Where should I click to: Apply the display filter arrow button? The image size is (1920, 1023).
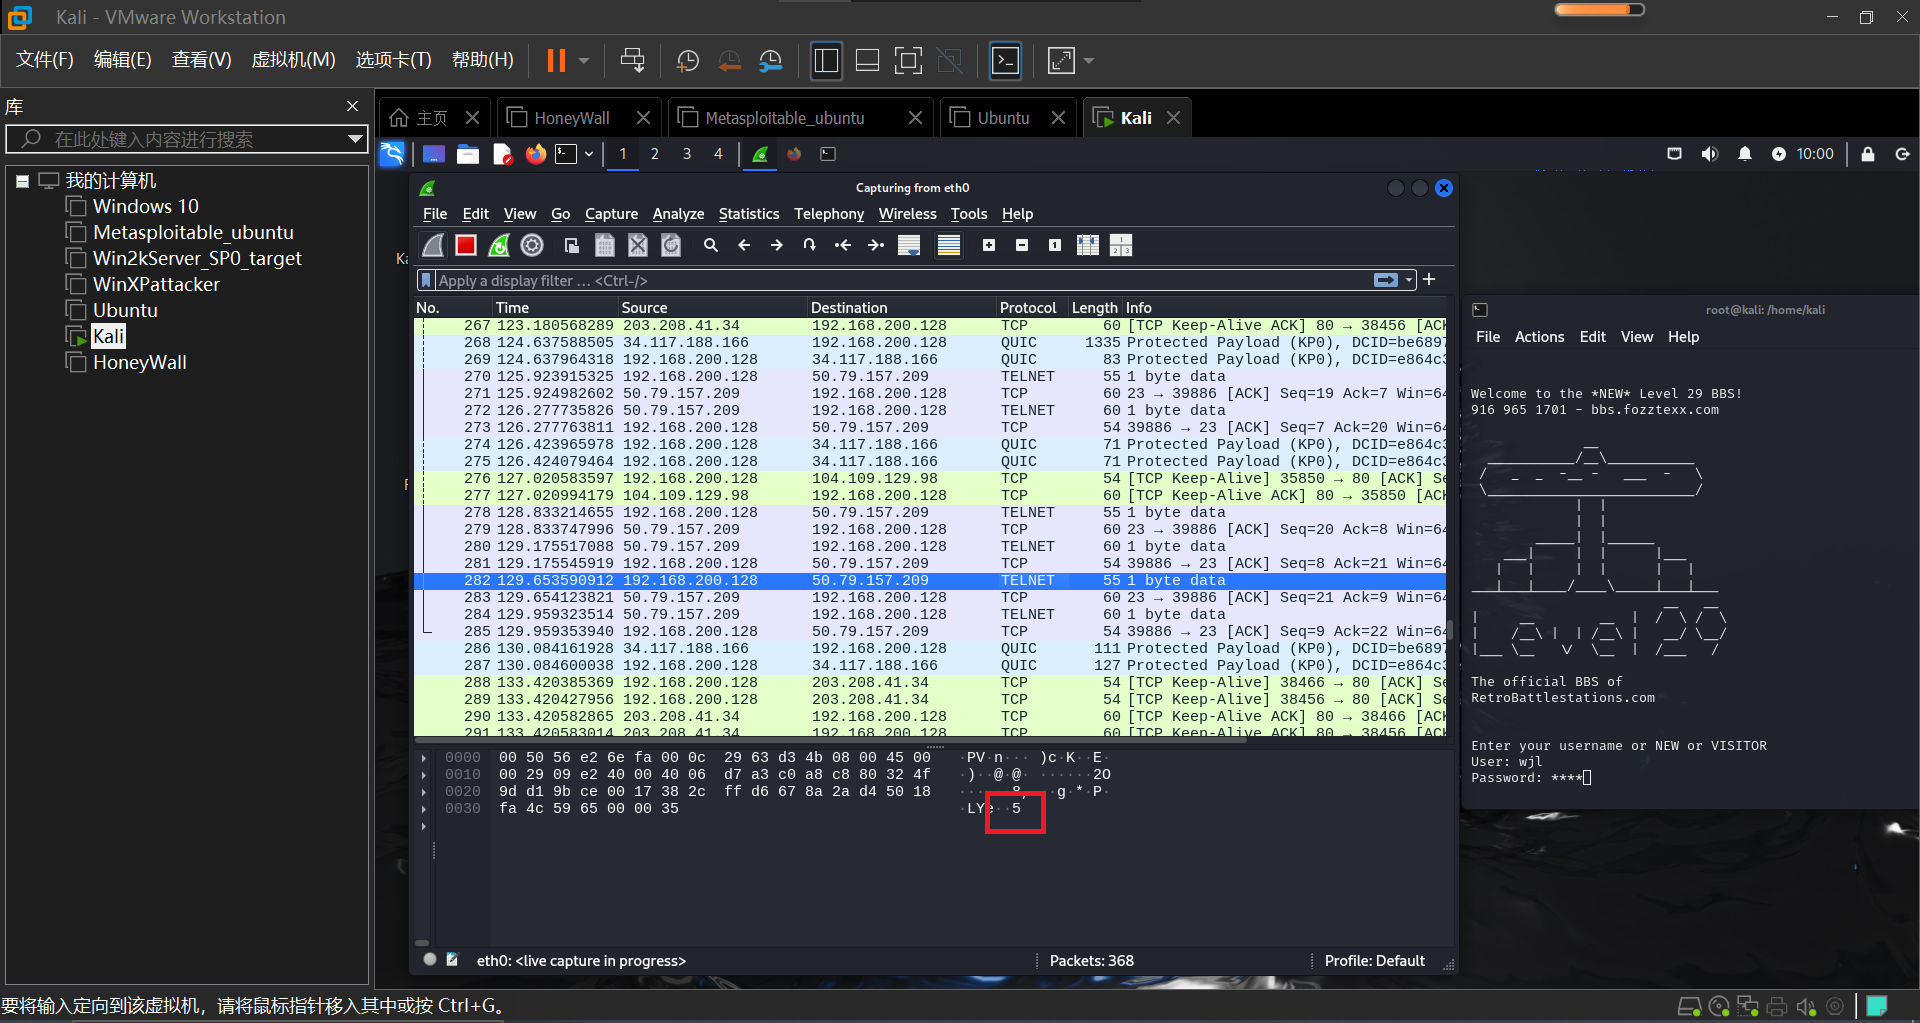1386,280
